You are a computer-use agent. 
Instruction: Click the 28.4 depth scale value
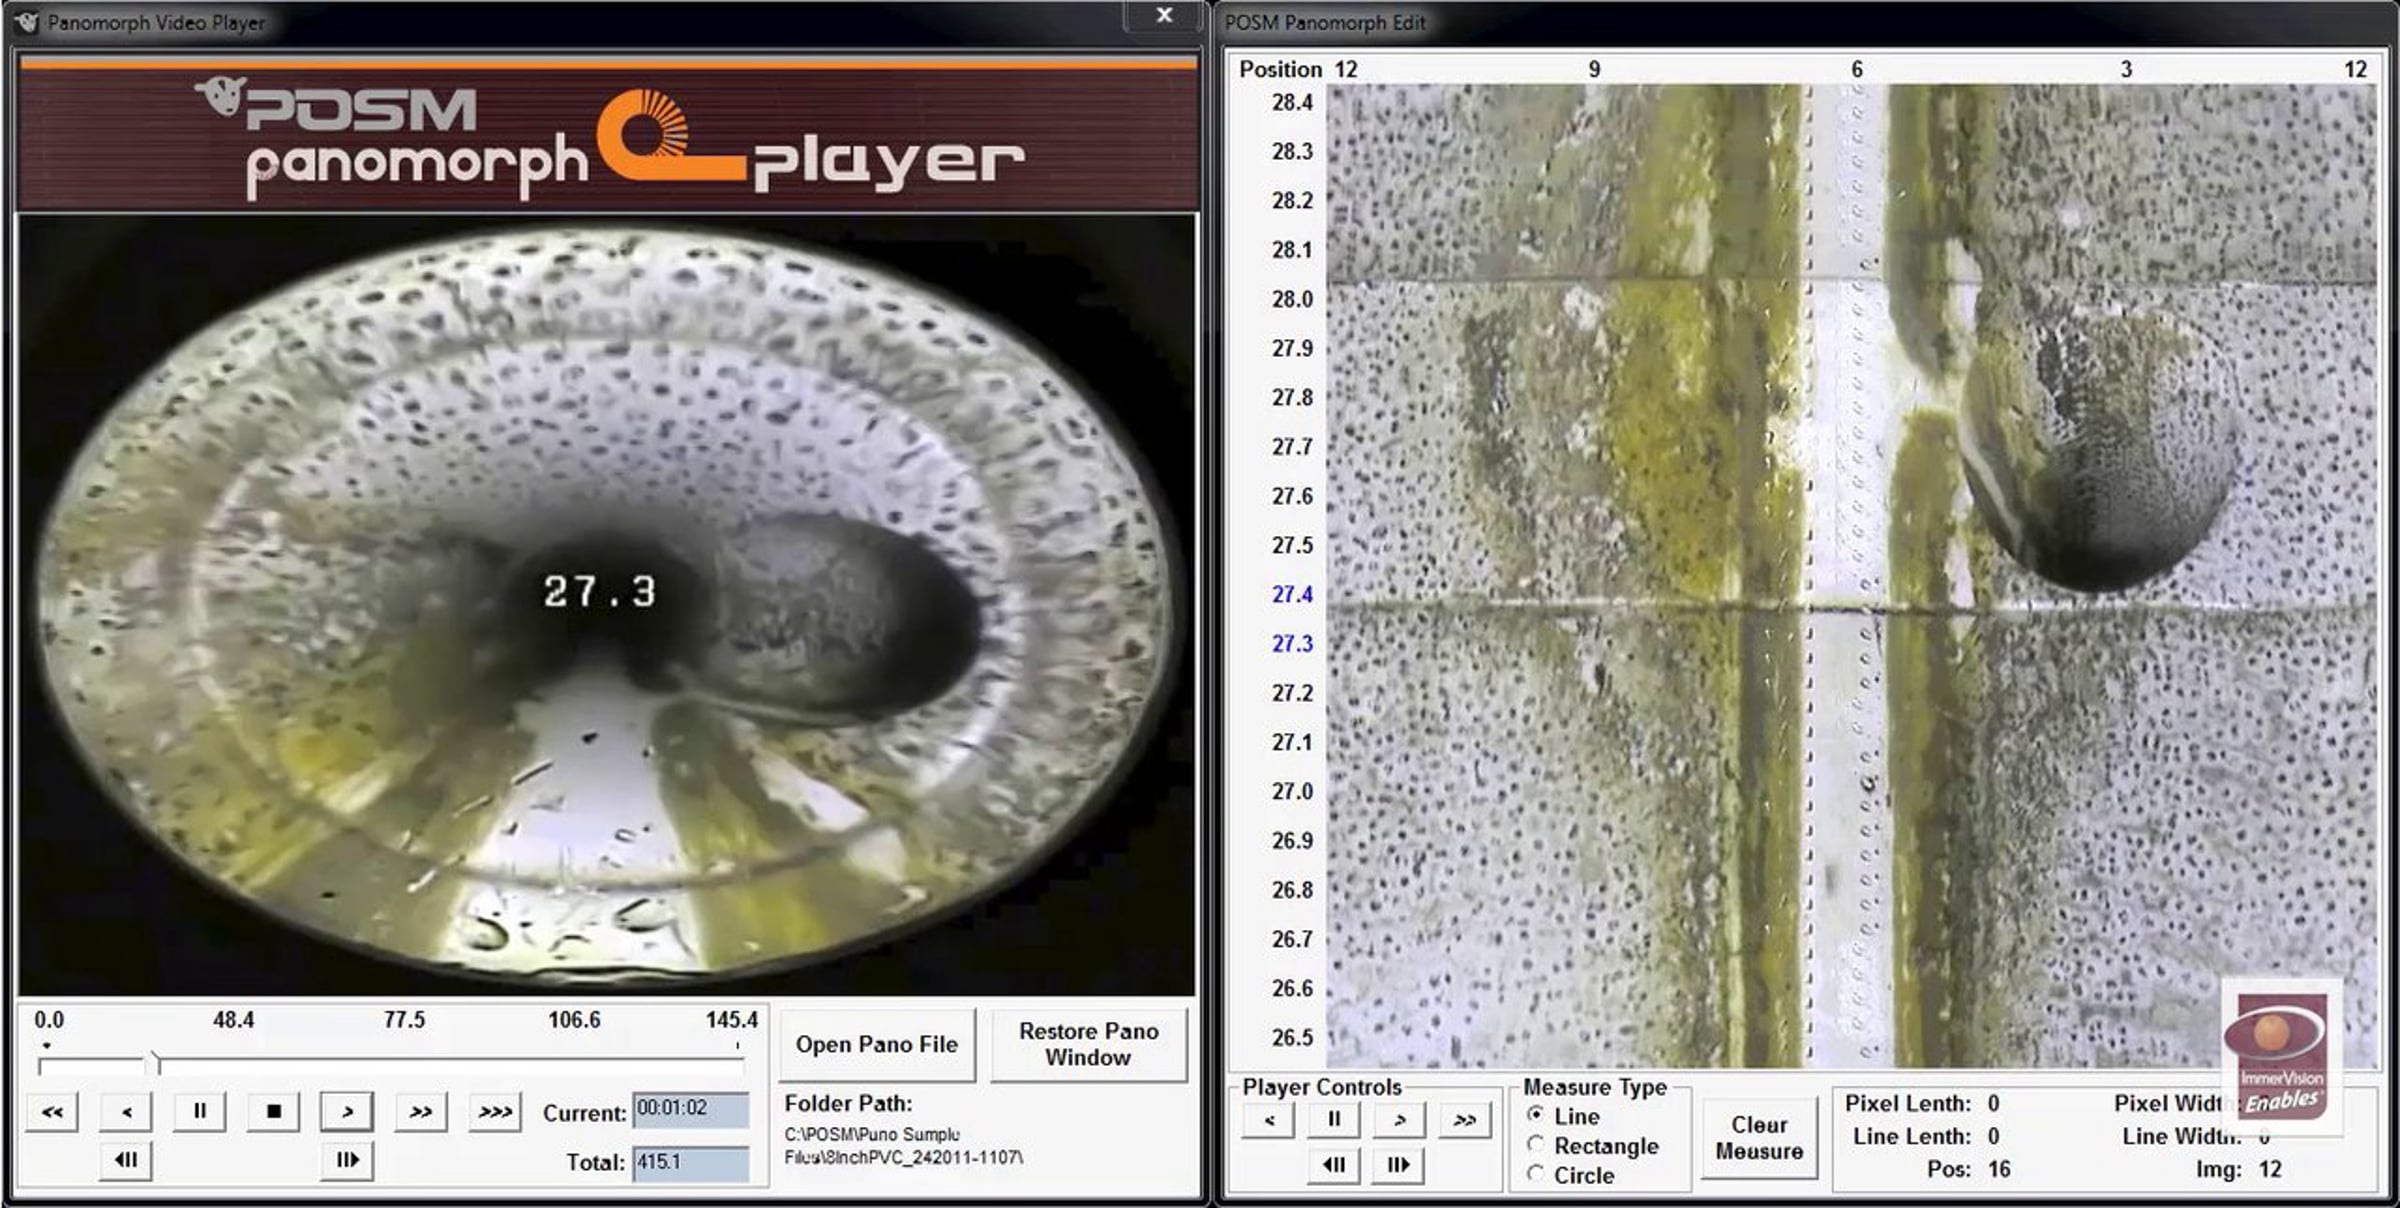tap(1292, 103)
